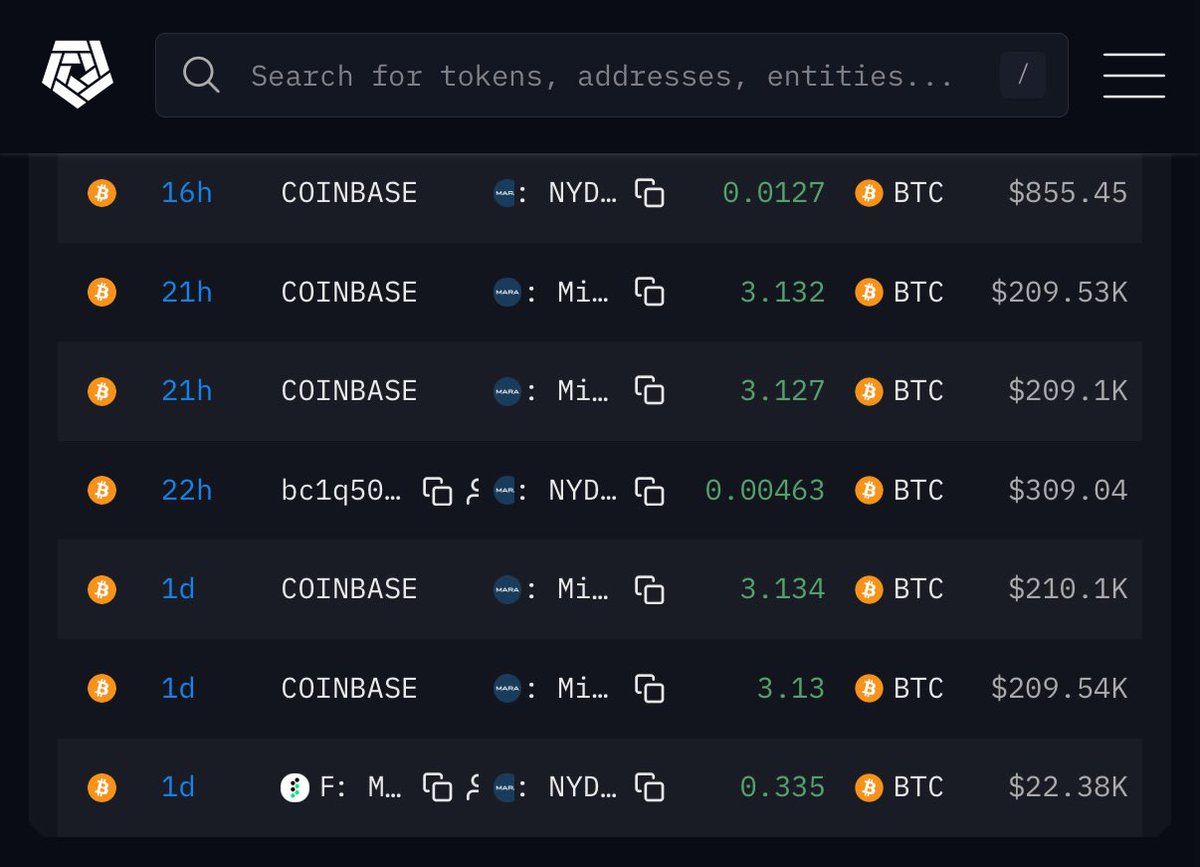Focus the token search input field
The image size is (1200, 867).
[600, 76]
